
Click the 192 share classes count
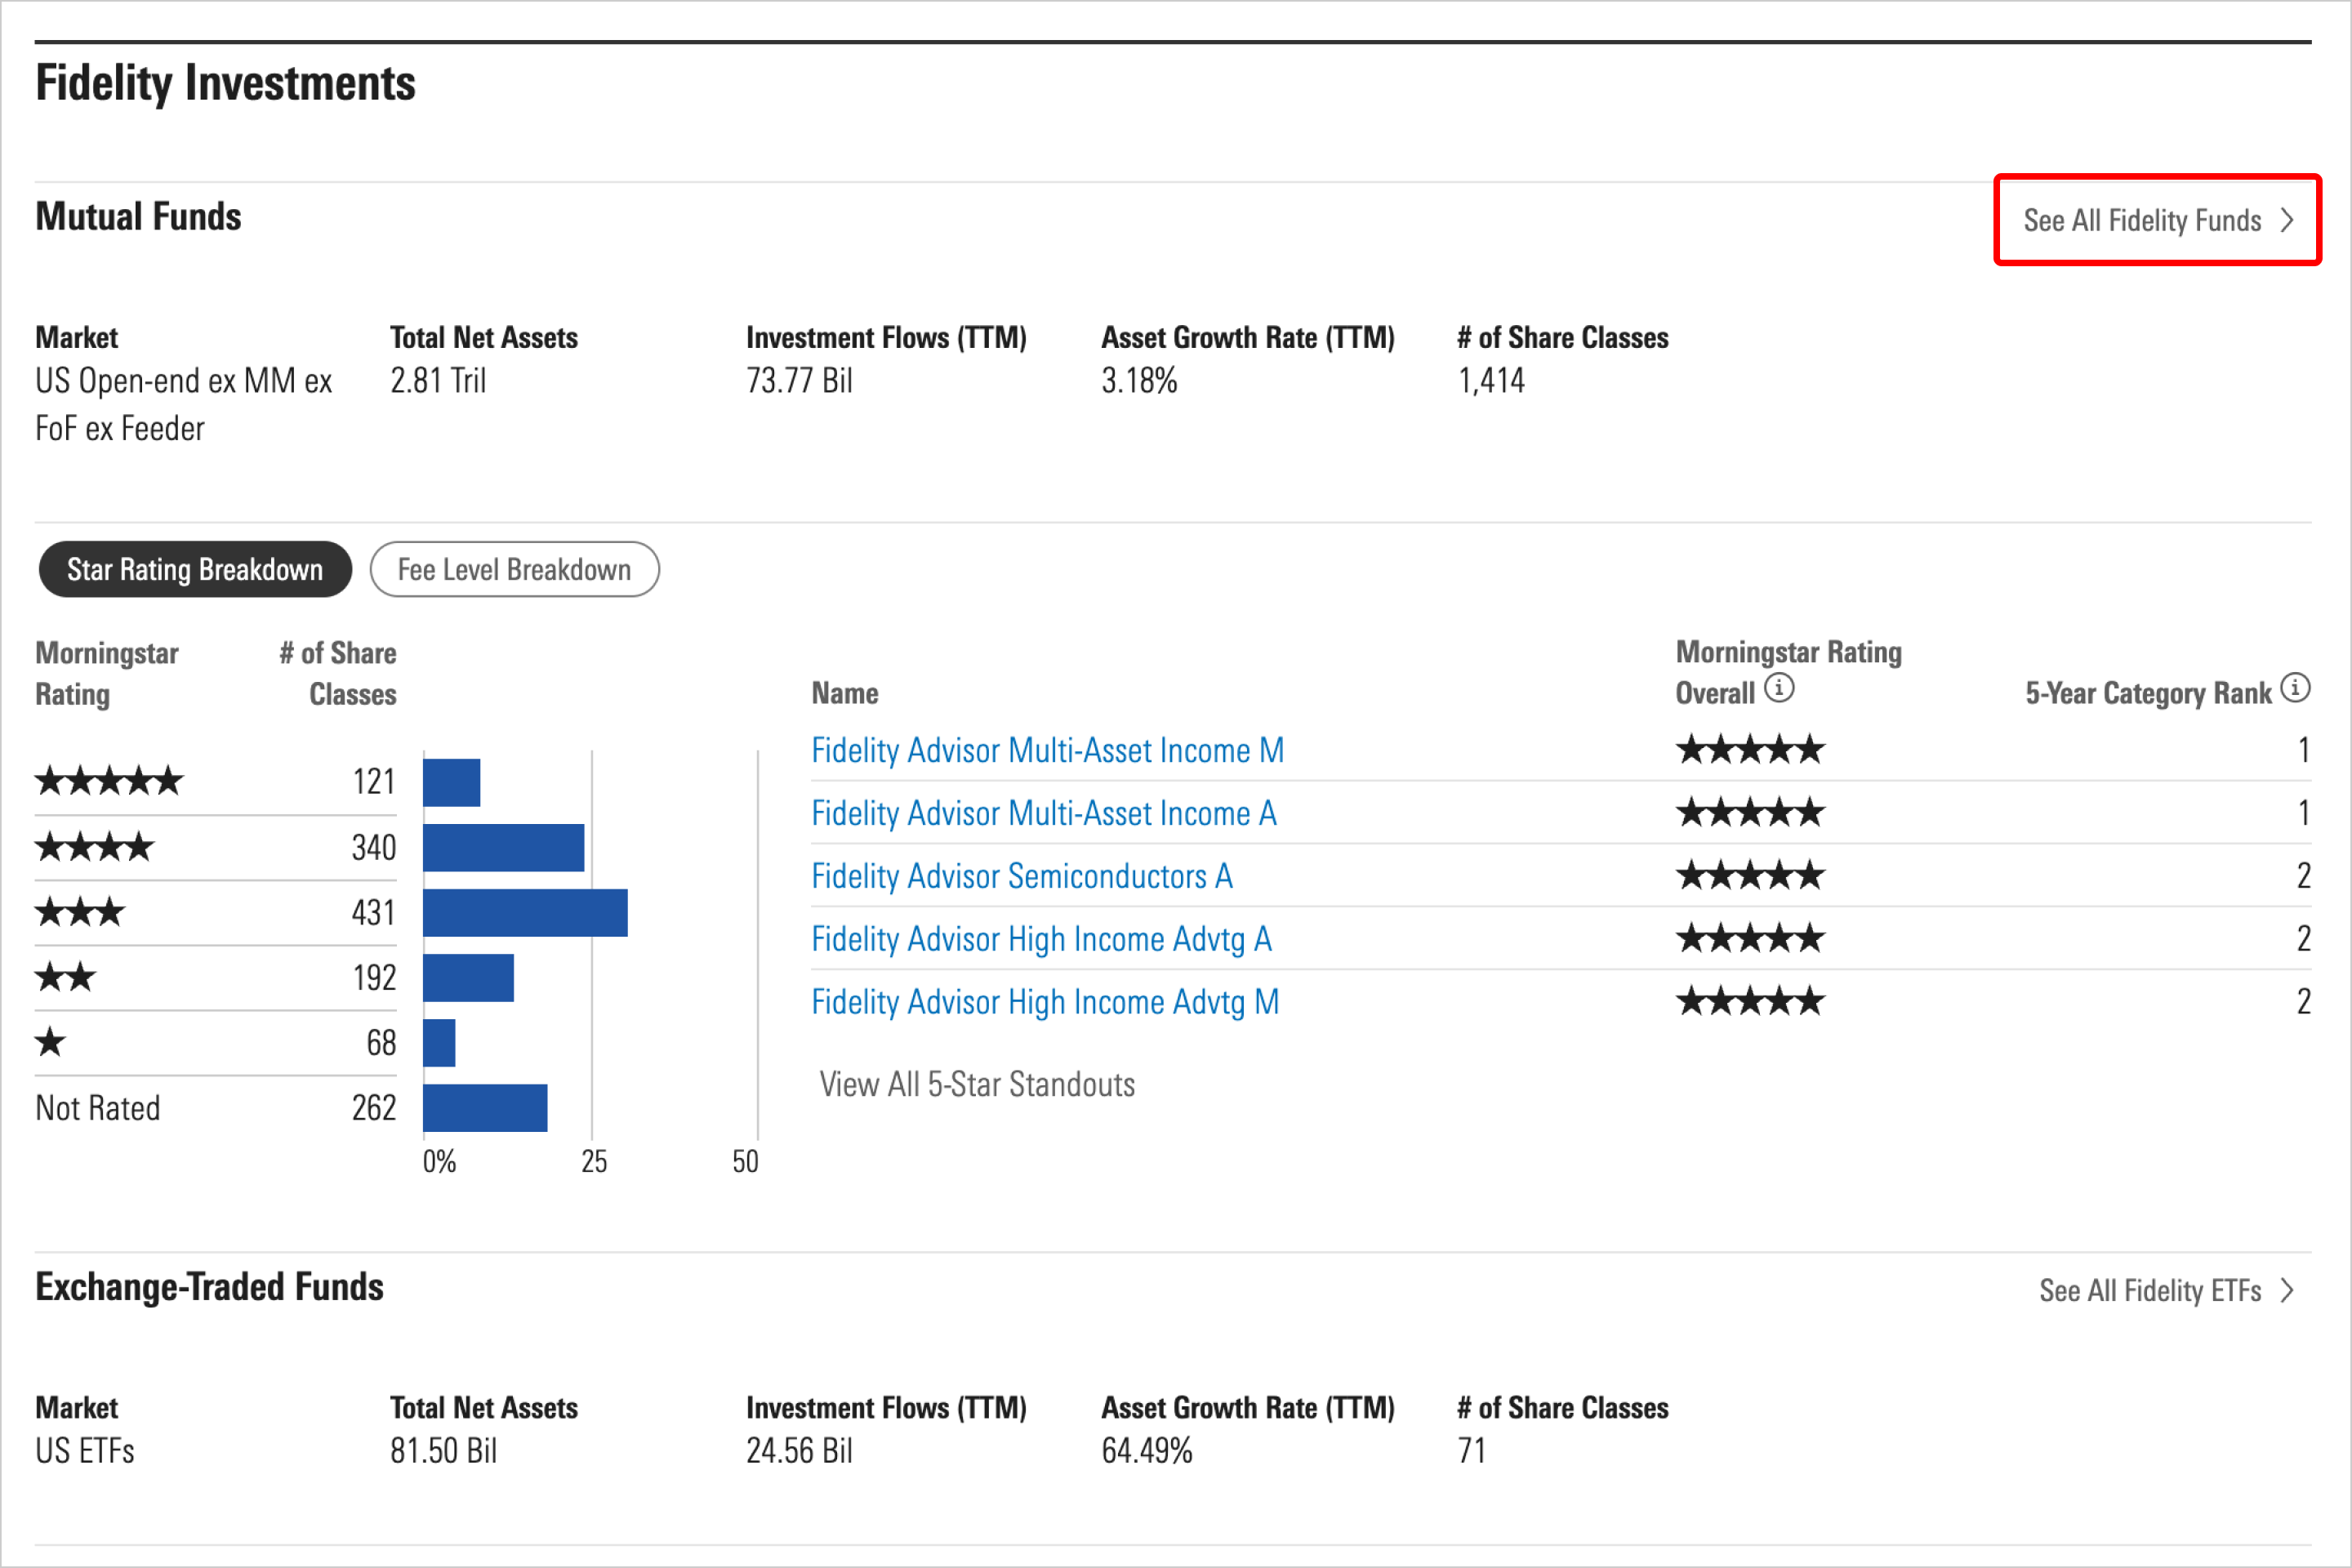[x=374, y=977]
